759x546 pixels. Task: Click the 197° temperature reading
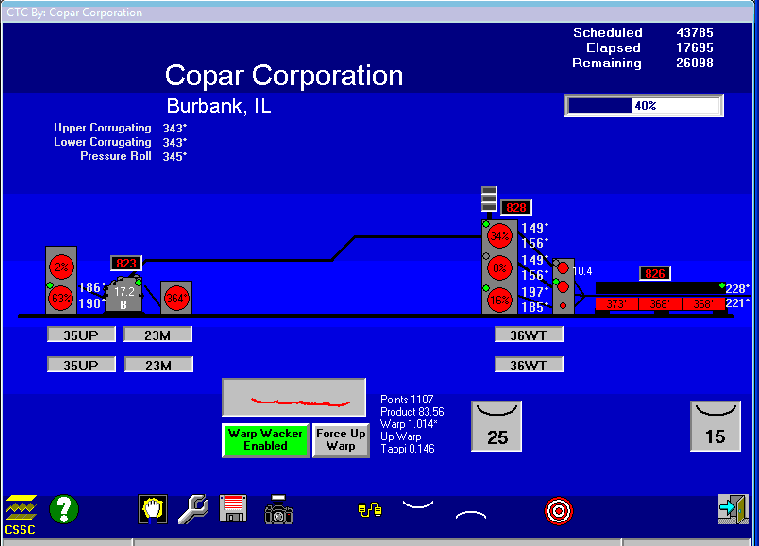click(x=534, y=292)
